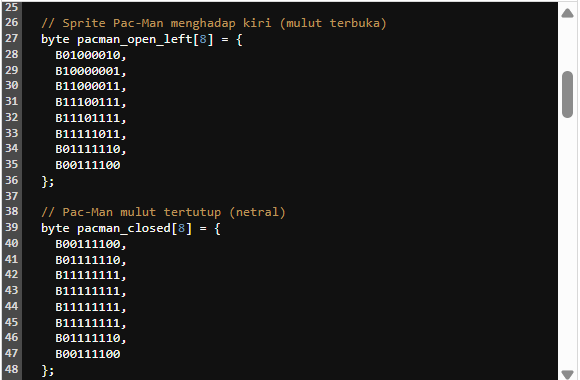Screen dimensions: 580x380
Task: Click line number 27 in gutter
Action: [x=11, y=38]
